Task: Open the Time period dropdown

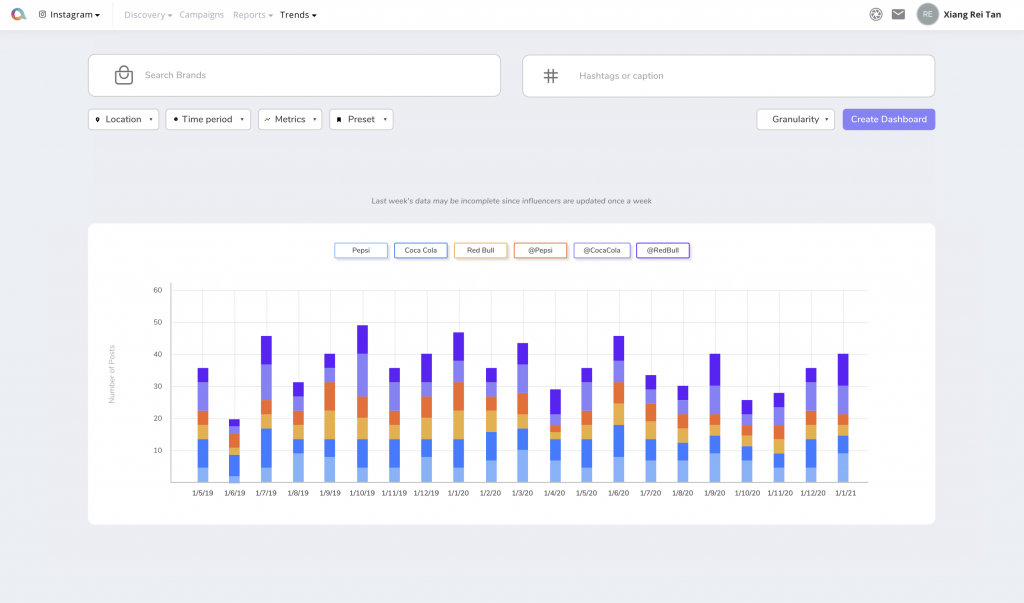Action: pos(208,120)
